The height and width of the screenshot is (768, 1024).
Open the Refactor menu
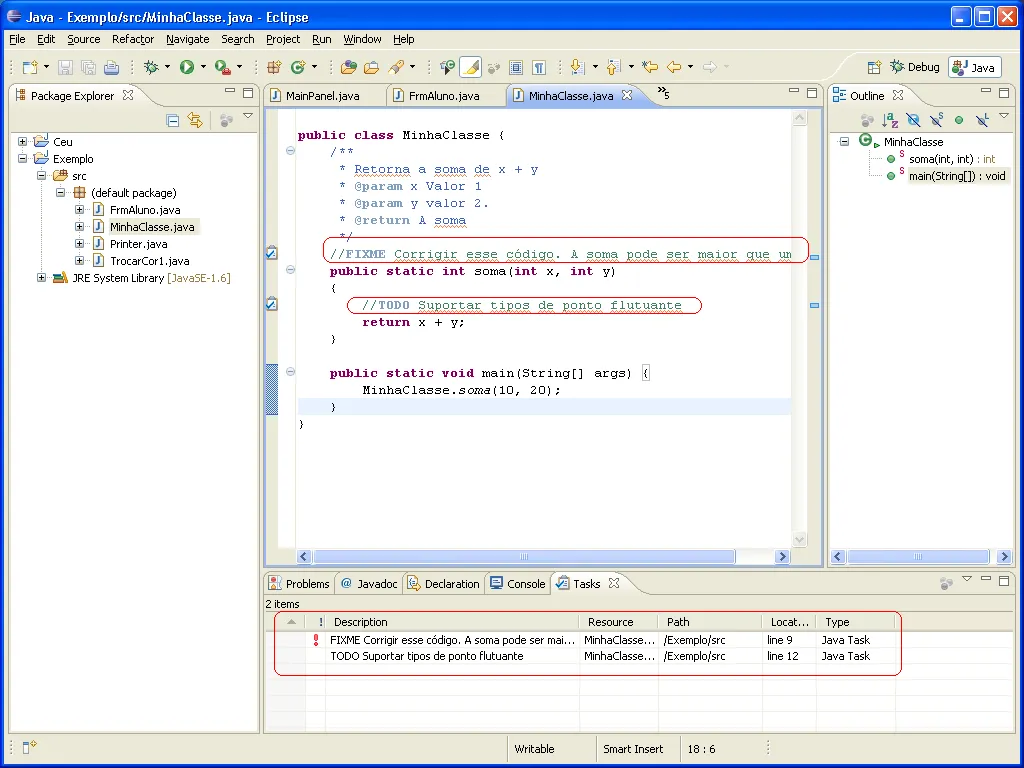(x=133, y=39)
